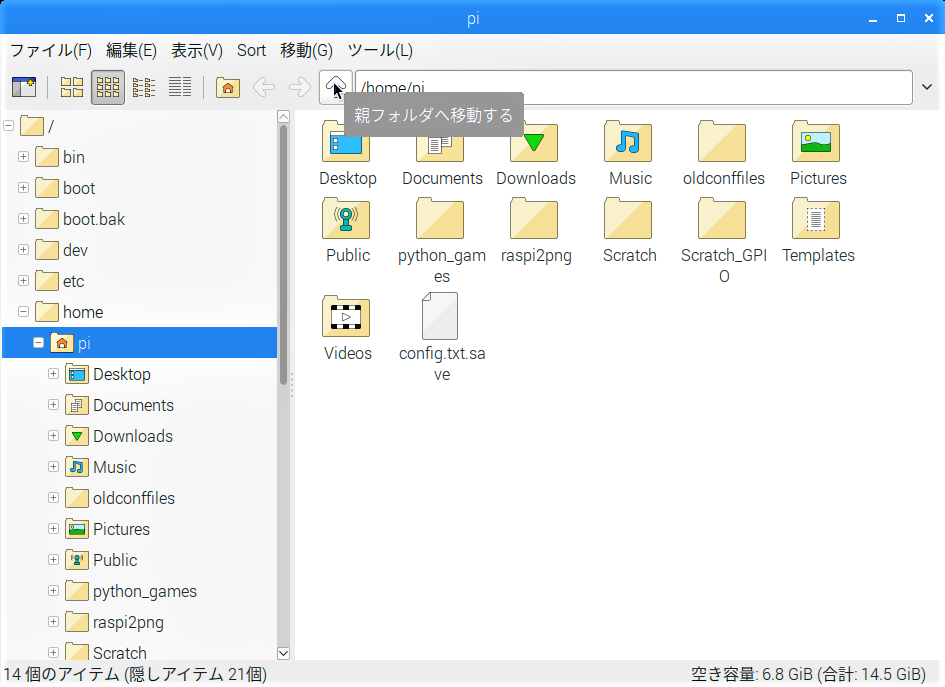945x687 pixels.
Task: Select the Public folder icon in main pane
Action: coord(346,218)
